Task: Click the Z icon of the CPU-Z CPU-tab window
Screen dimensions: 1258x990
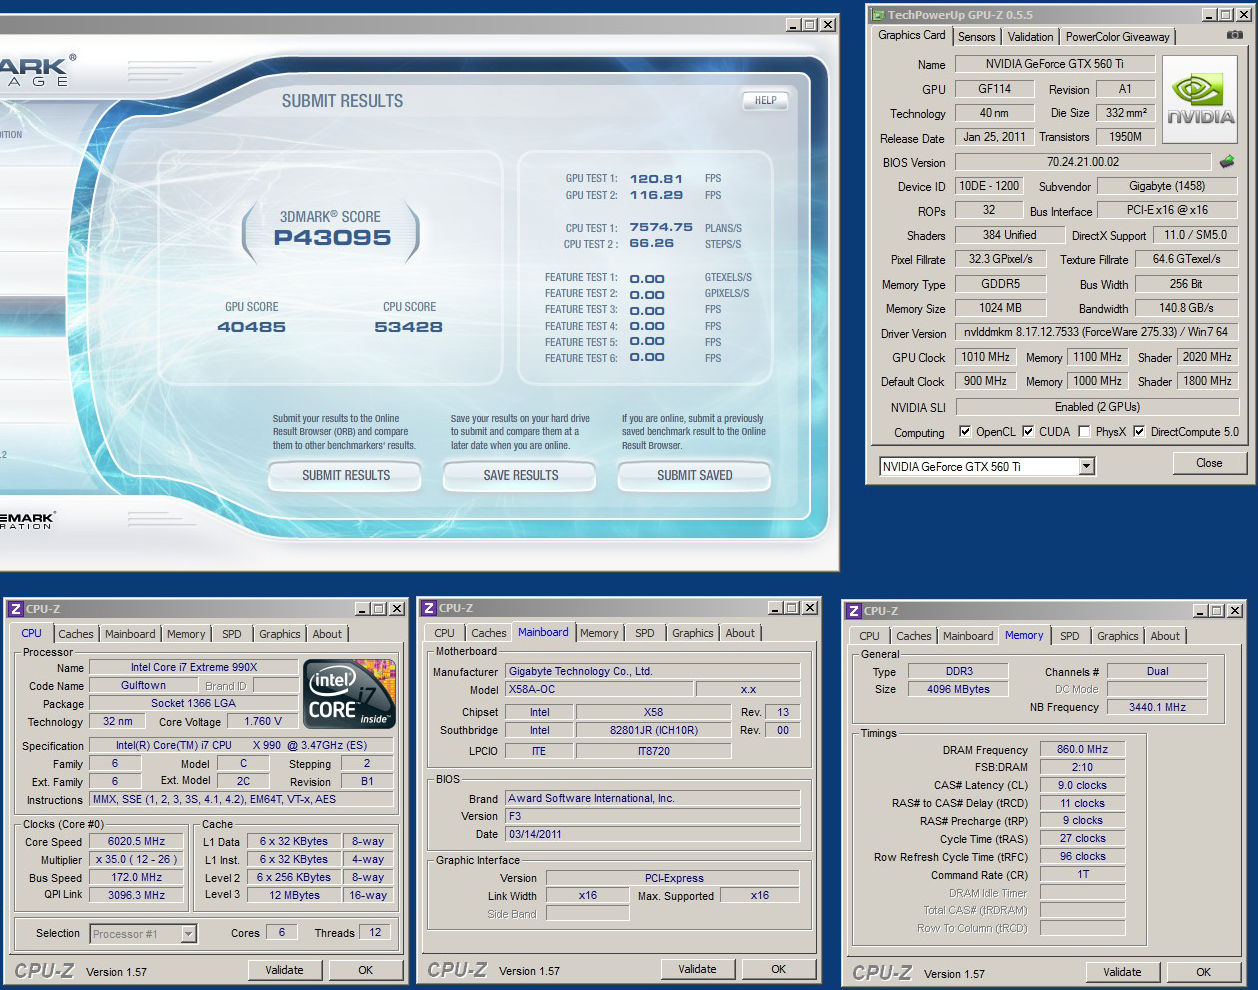Action: point(15,609)
